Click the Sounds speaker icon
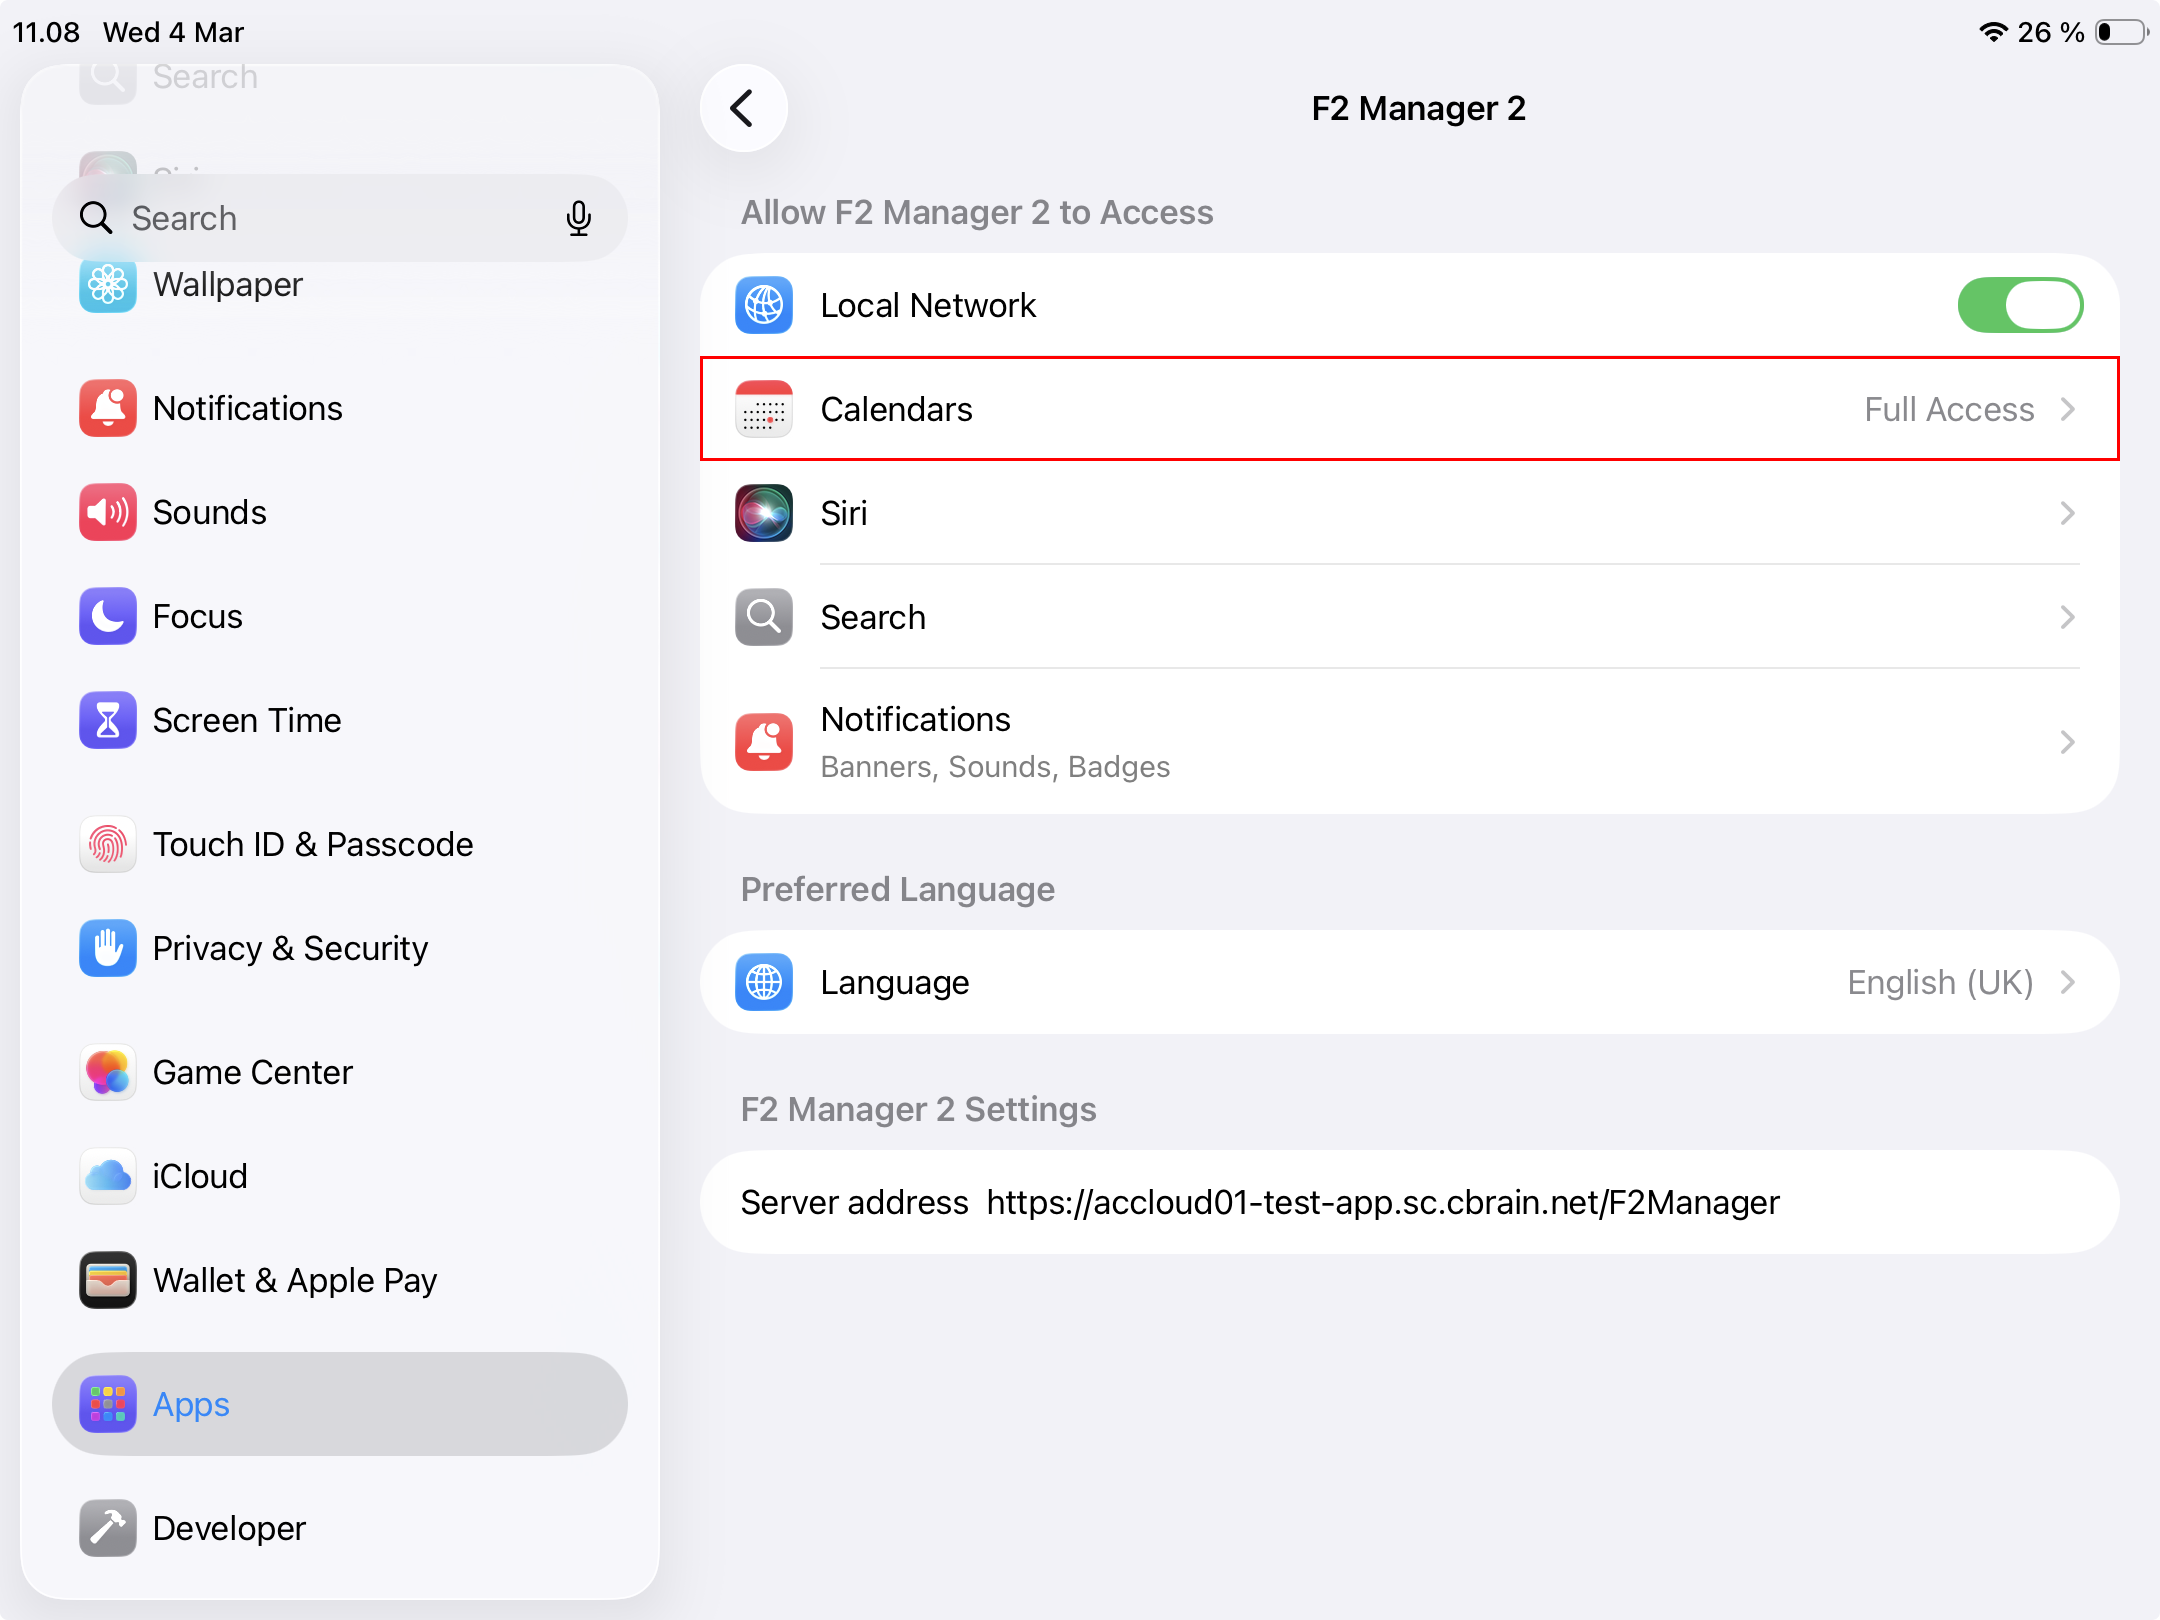The width and height of the screenshot is (2160, 1620). tap(108, 512)
